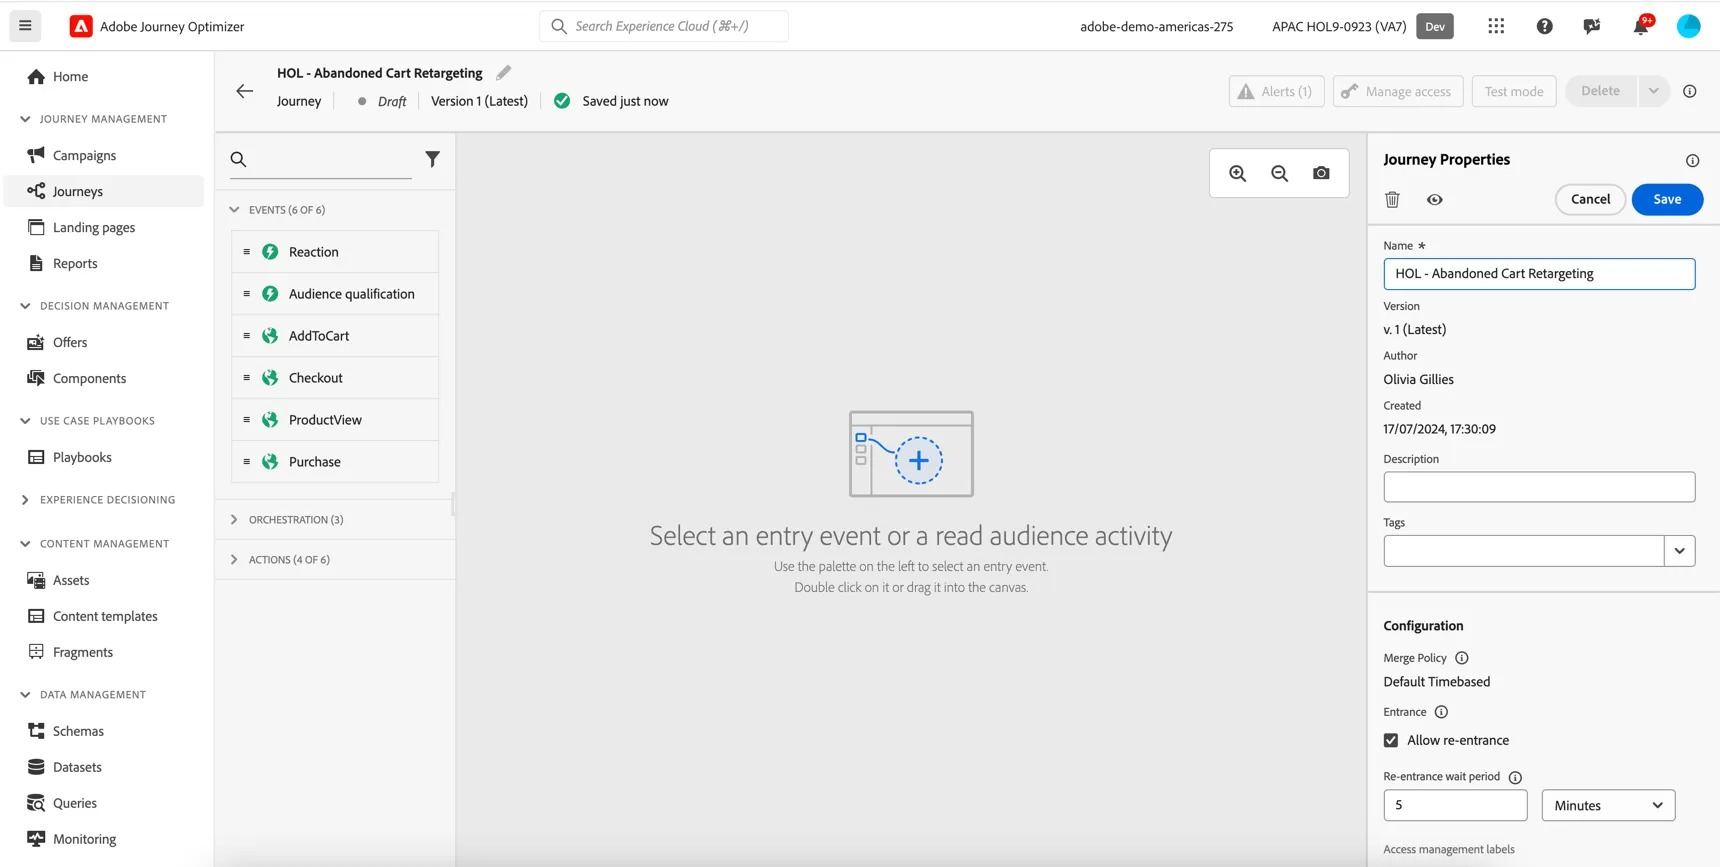Open Offers in sidebar

click(104, 342)
